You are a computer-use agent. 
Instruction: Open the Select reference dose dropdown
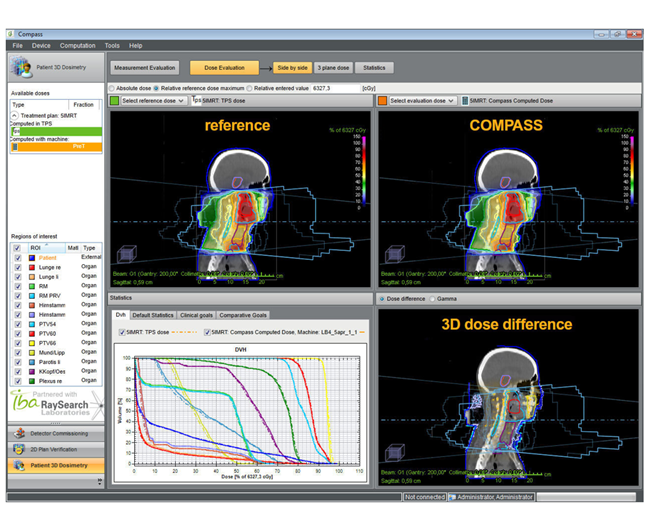click(153, 101)
